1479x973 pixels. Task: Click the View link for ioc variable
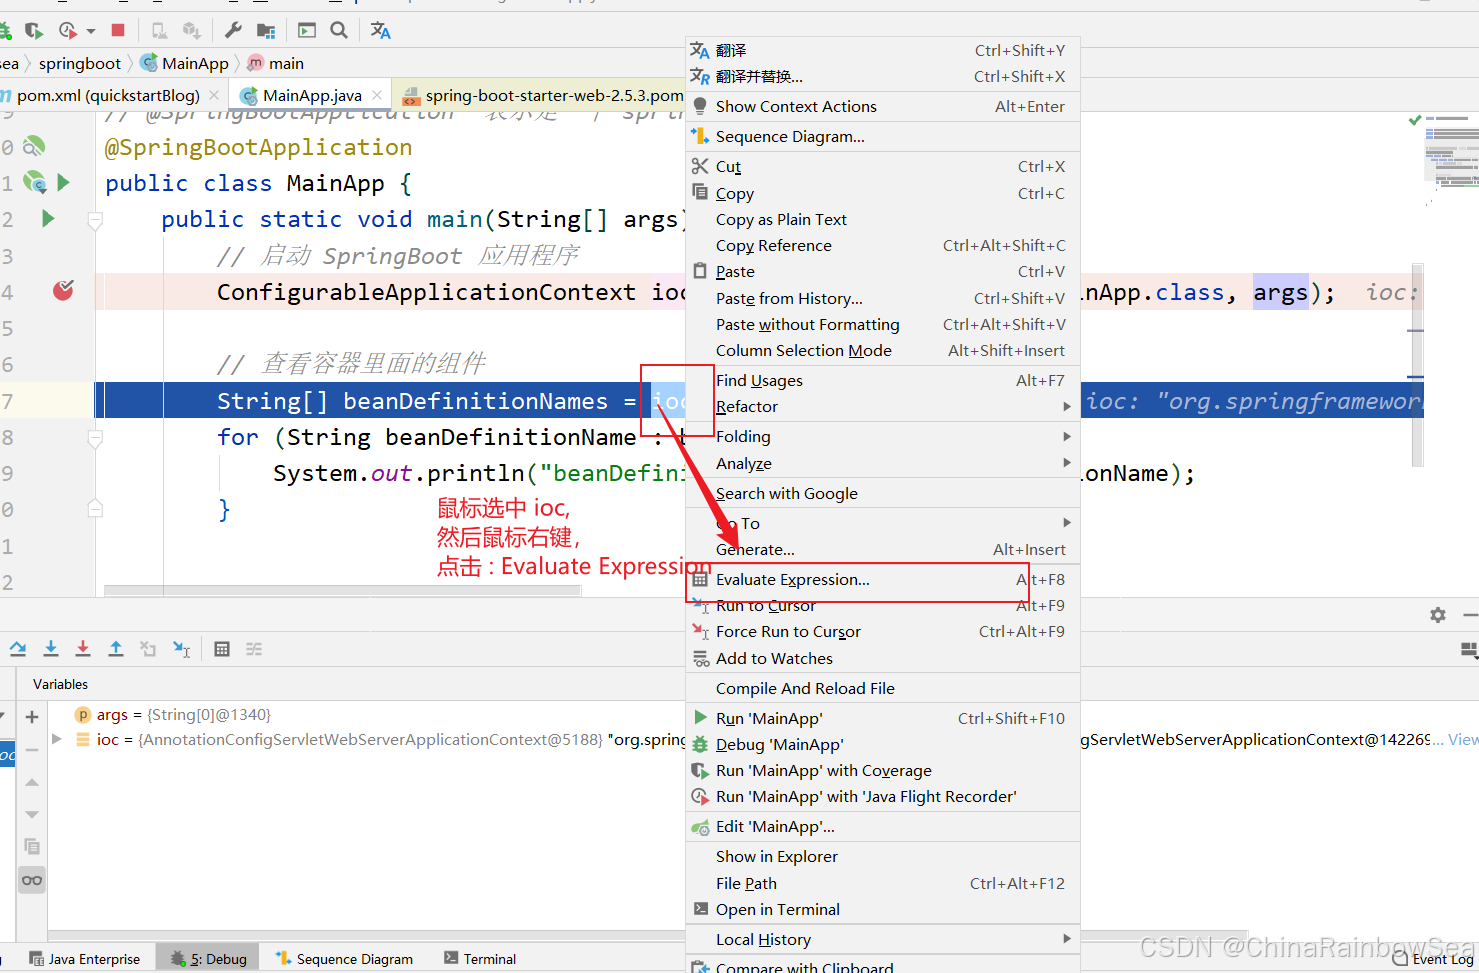click(1462, 739)
